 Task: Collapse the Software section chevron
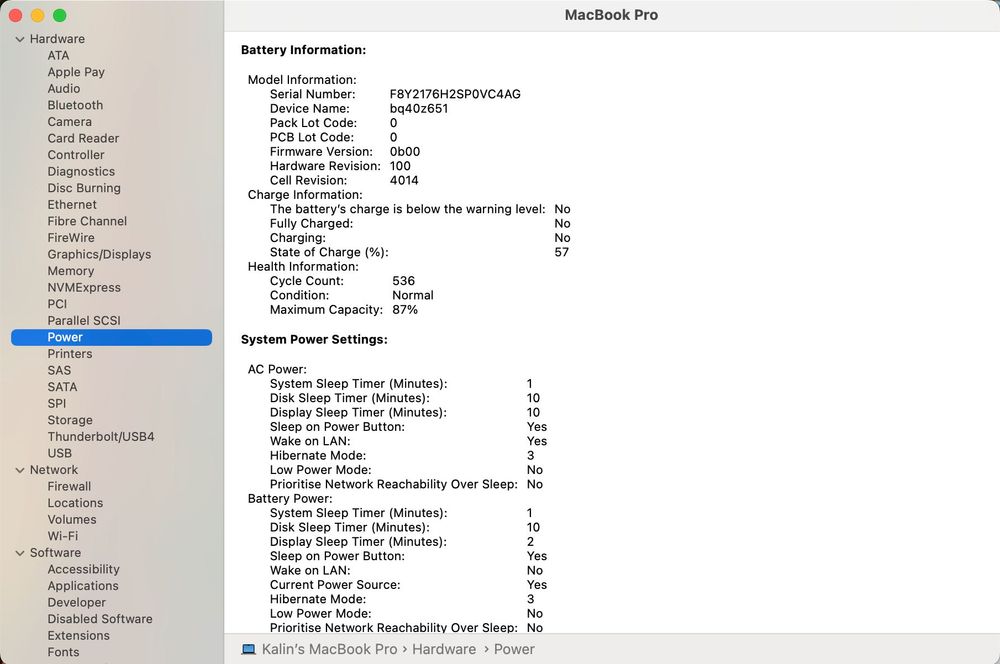pyautogui.click(x=20, y=553)
